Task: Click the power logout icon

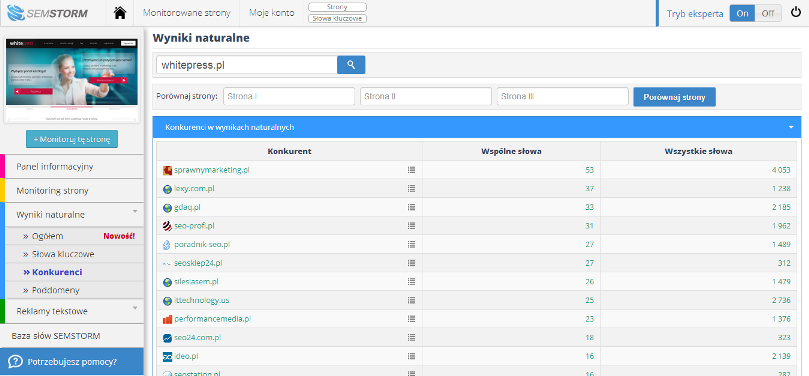Action: (x=796, y=13)
